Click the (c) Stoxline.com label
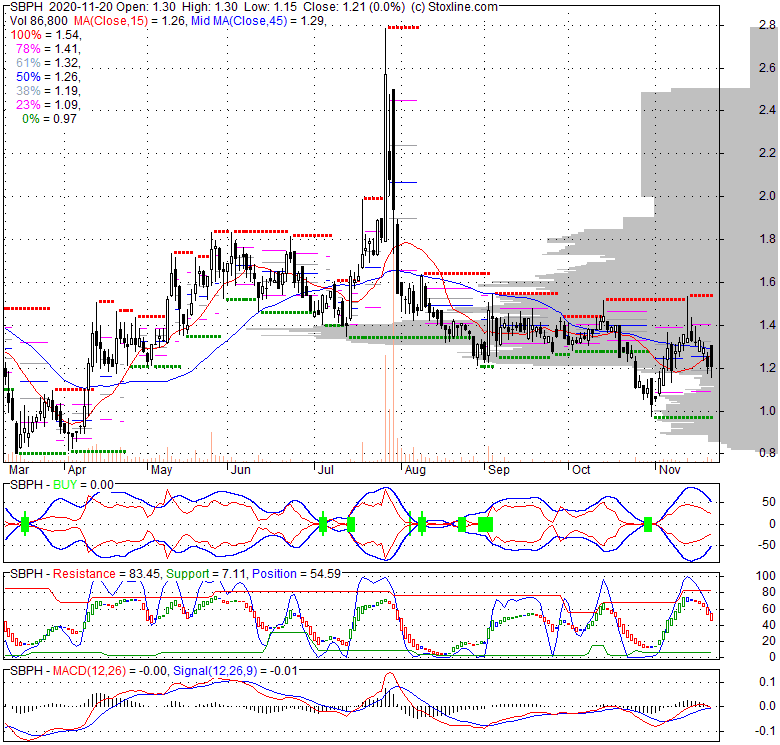Screen dimensions: 780x745 pyautogui.click(x=454, y=7)
